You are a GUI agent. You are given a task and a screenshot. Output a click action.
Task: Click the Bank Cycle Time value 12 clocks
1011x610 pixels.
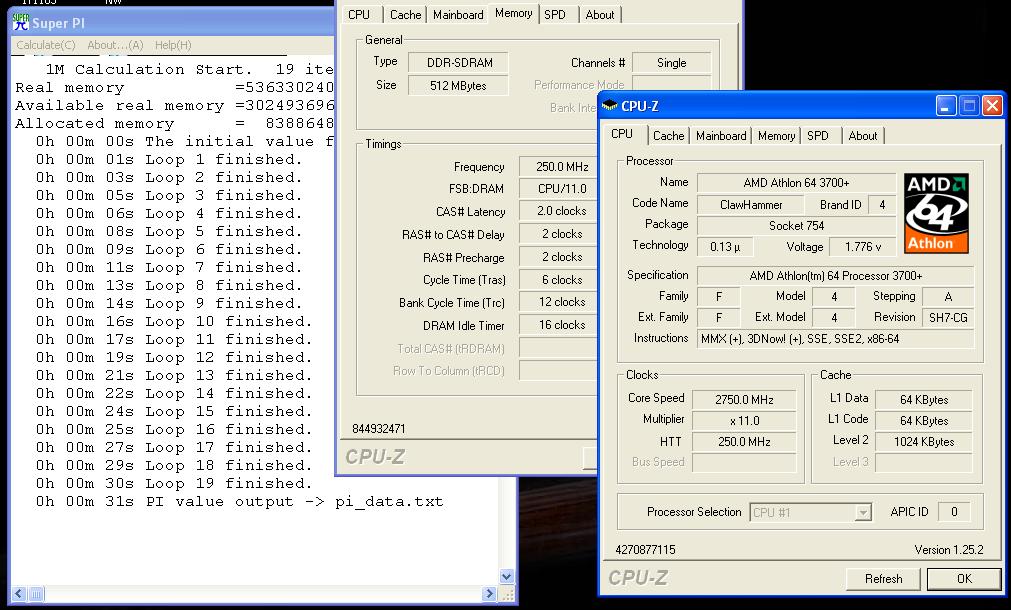click(560, 302)
